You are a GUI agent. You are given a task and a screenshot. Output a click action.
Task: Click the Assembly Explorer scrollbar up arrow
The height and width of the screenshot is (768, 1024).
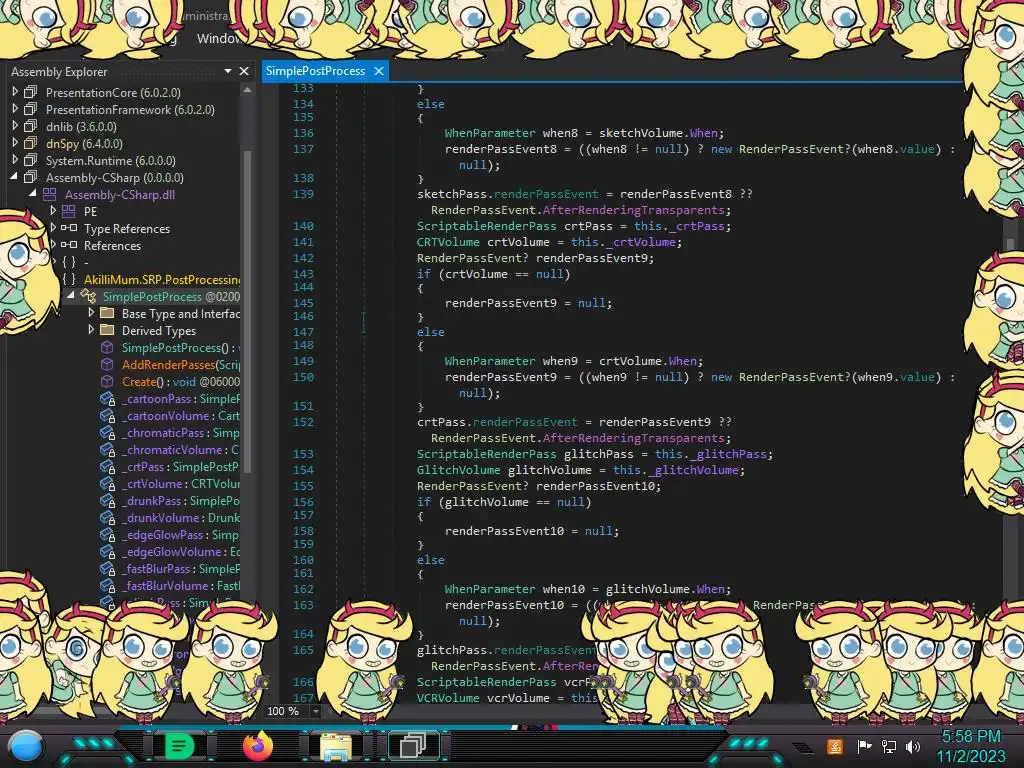point(248,90)
